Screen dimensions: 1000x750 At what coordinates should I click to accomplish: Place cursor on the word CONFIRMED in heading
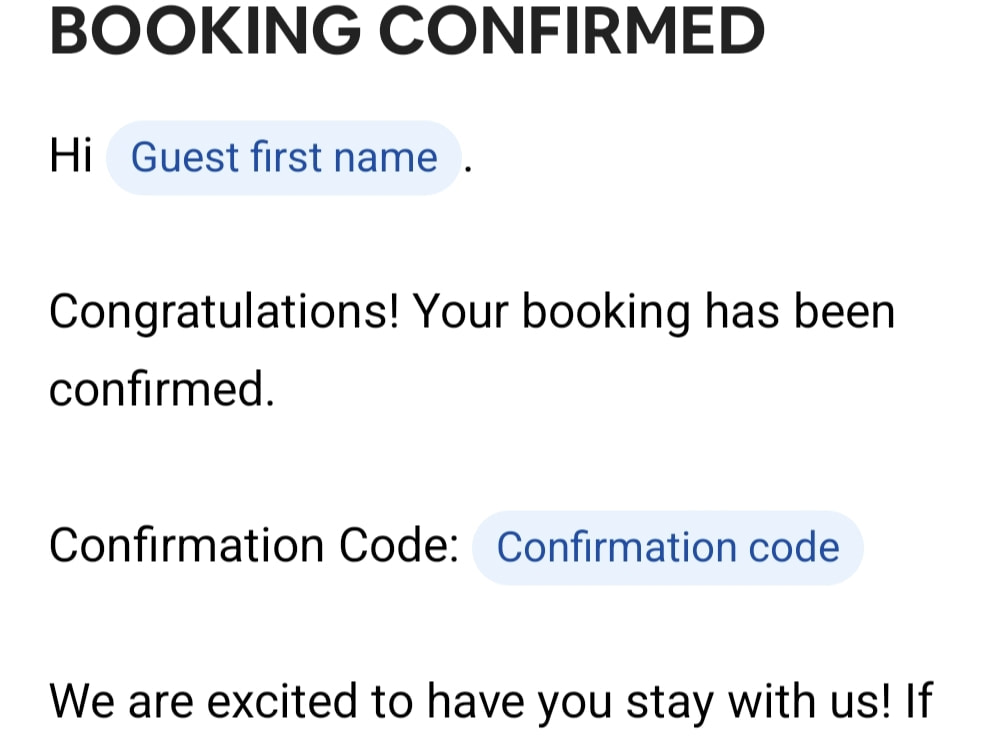click(572, 31)
